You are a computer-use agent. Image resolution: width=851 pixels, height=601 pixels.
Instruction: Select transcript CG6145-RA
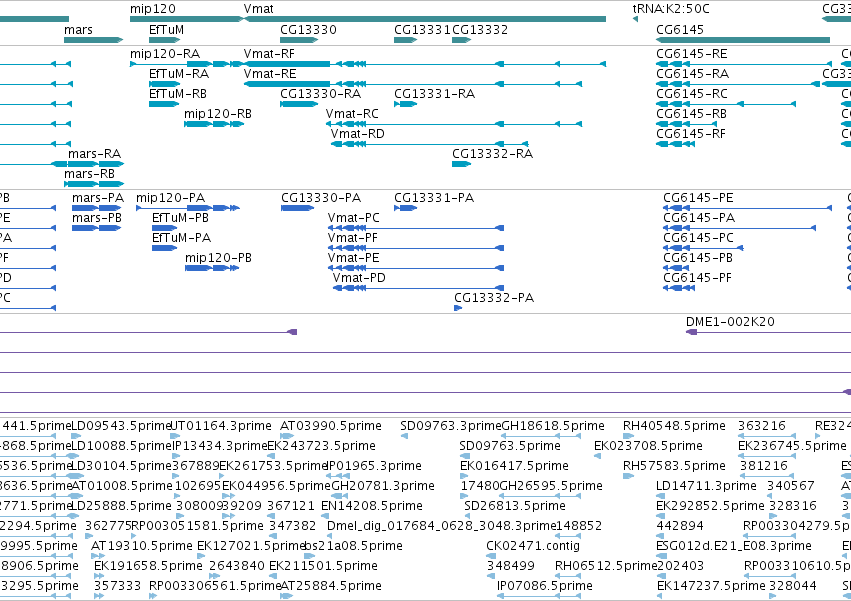click(692, 74)
